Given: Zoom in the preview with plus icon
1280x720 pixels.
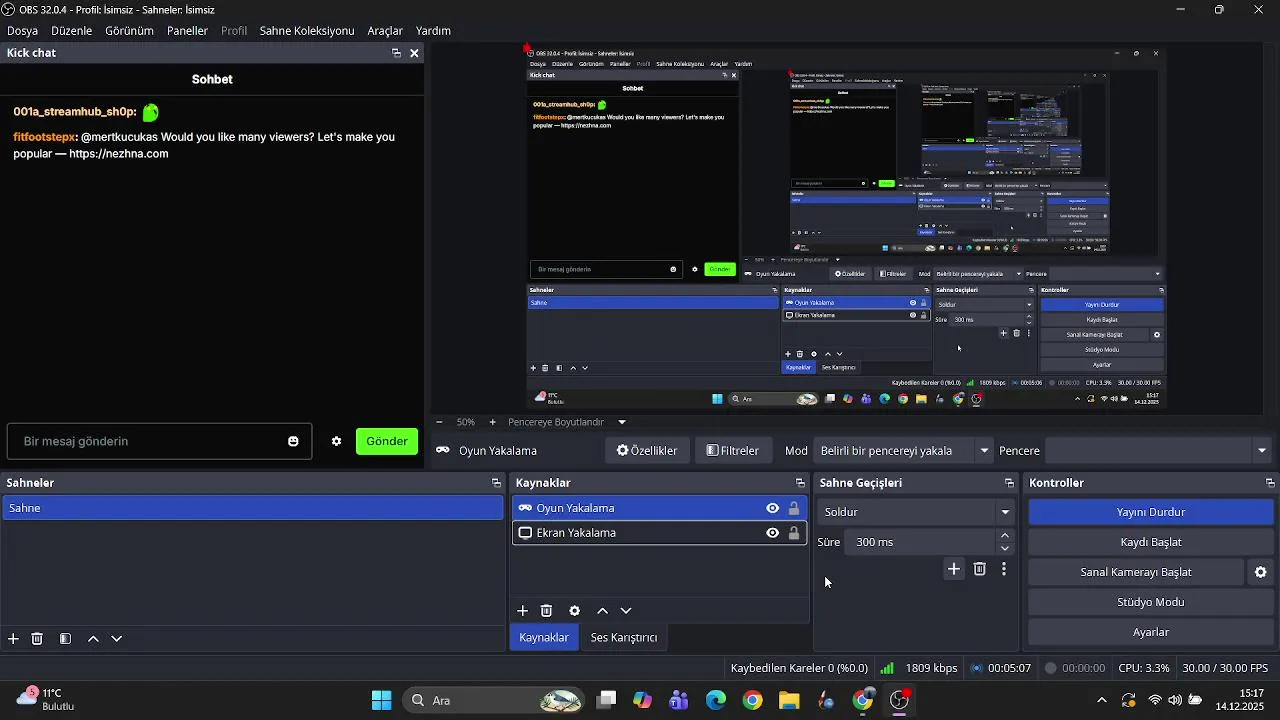Looking at the screenshot, I should coord(492,422).
